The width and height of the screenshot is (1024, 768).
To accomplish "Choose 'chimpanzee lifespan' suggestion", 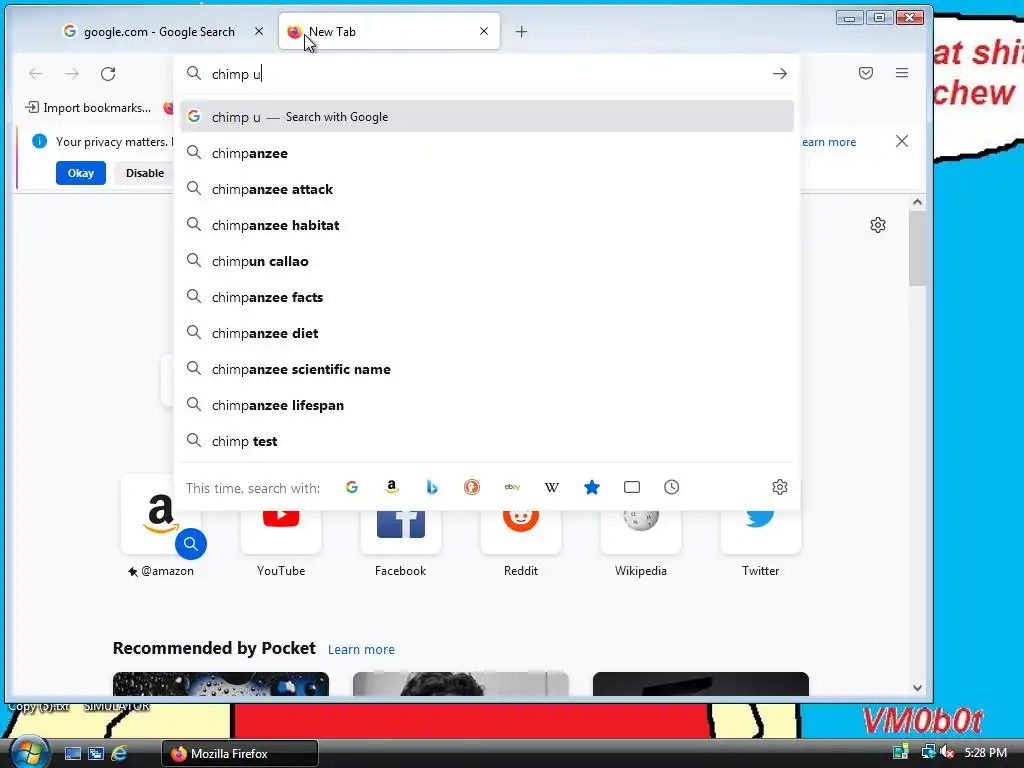I will point(487,405).
